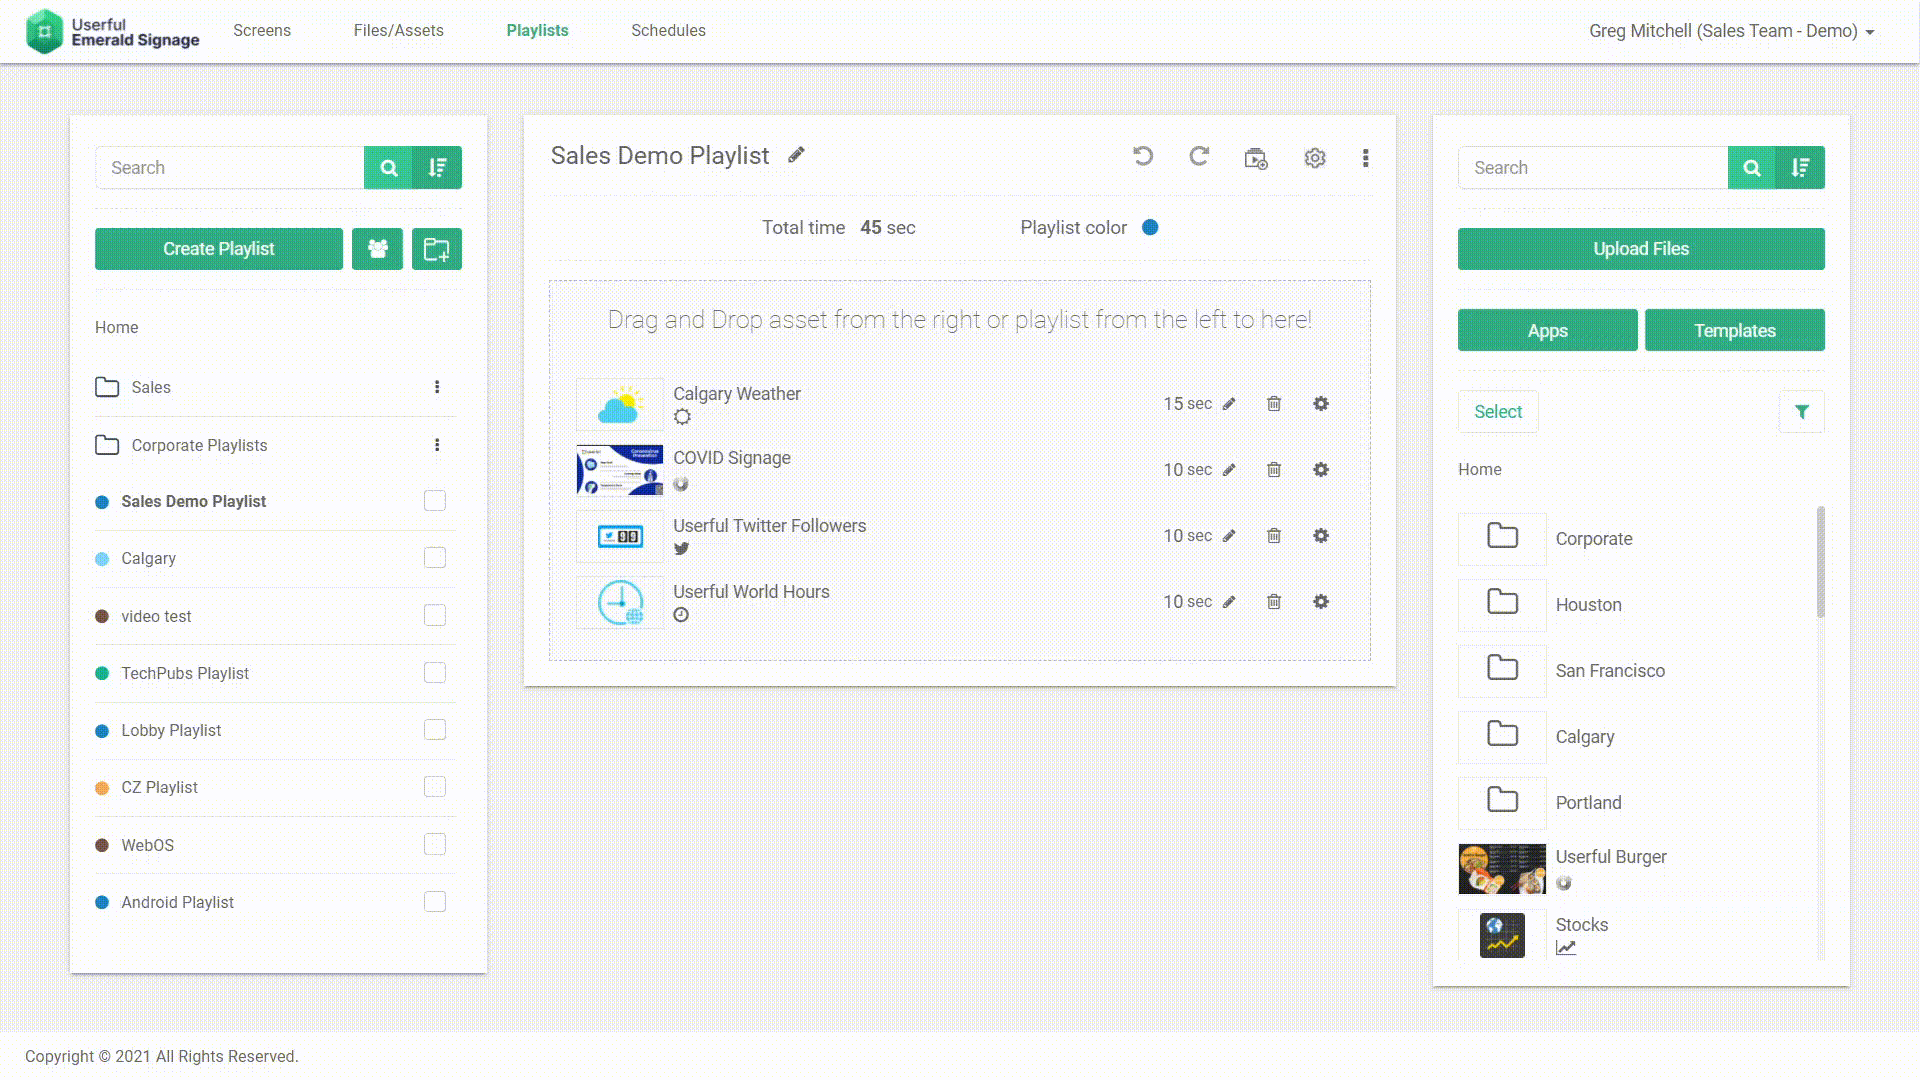Delete Calgary Weather from playlist
This screenshot has width=1920, height=1080.
pyautogui.click(x=1274, y=404)
